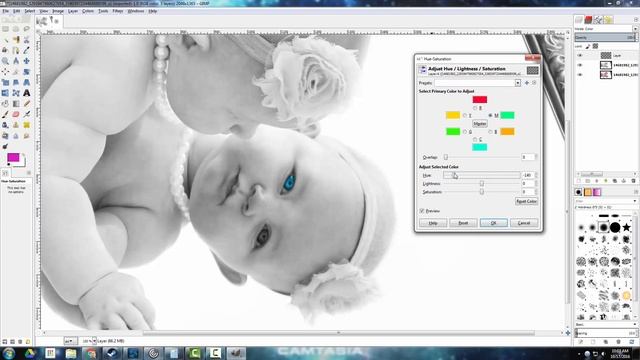Click the Master button

coord(480,124)
